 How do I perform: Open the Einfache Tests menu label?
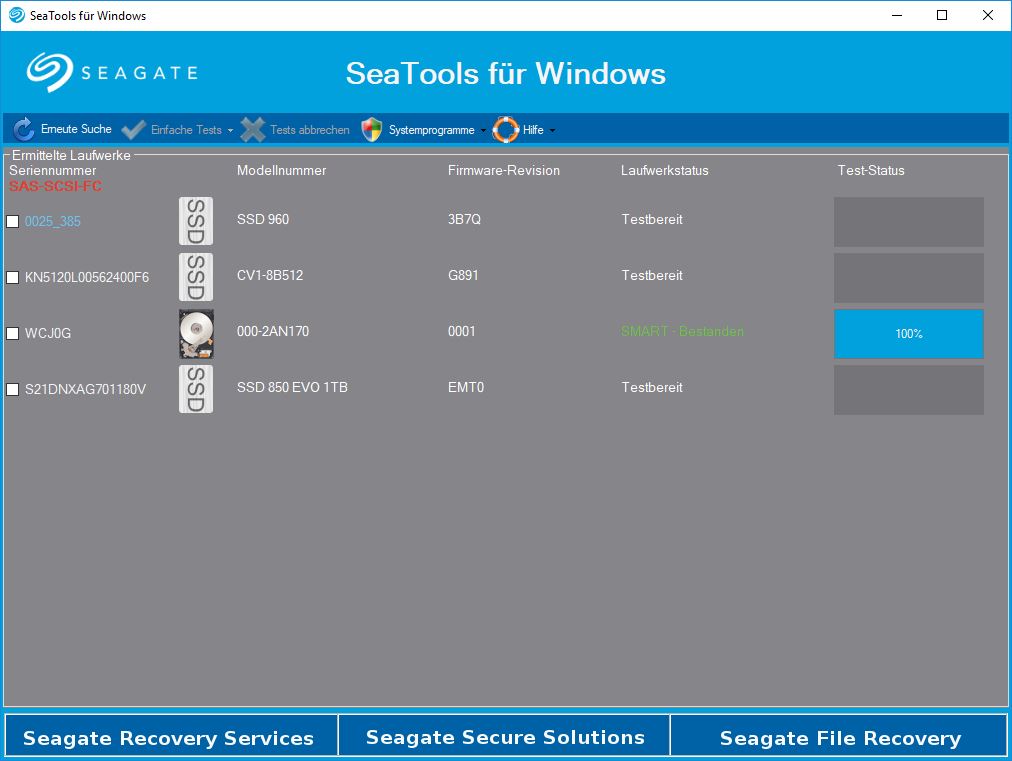pos(186,130)
